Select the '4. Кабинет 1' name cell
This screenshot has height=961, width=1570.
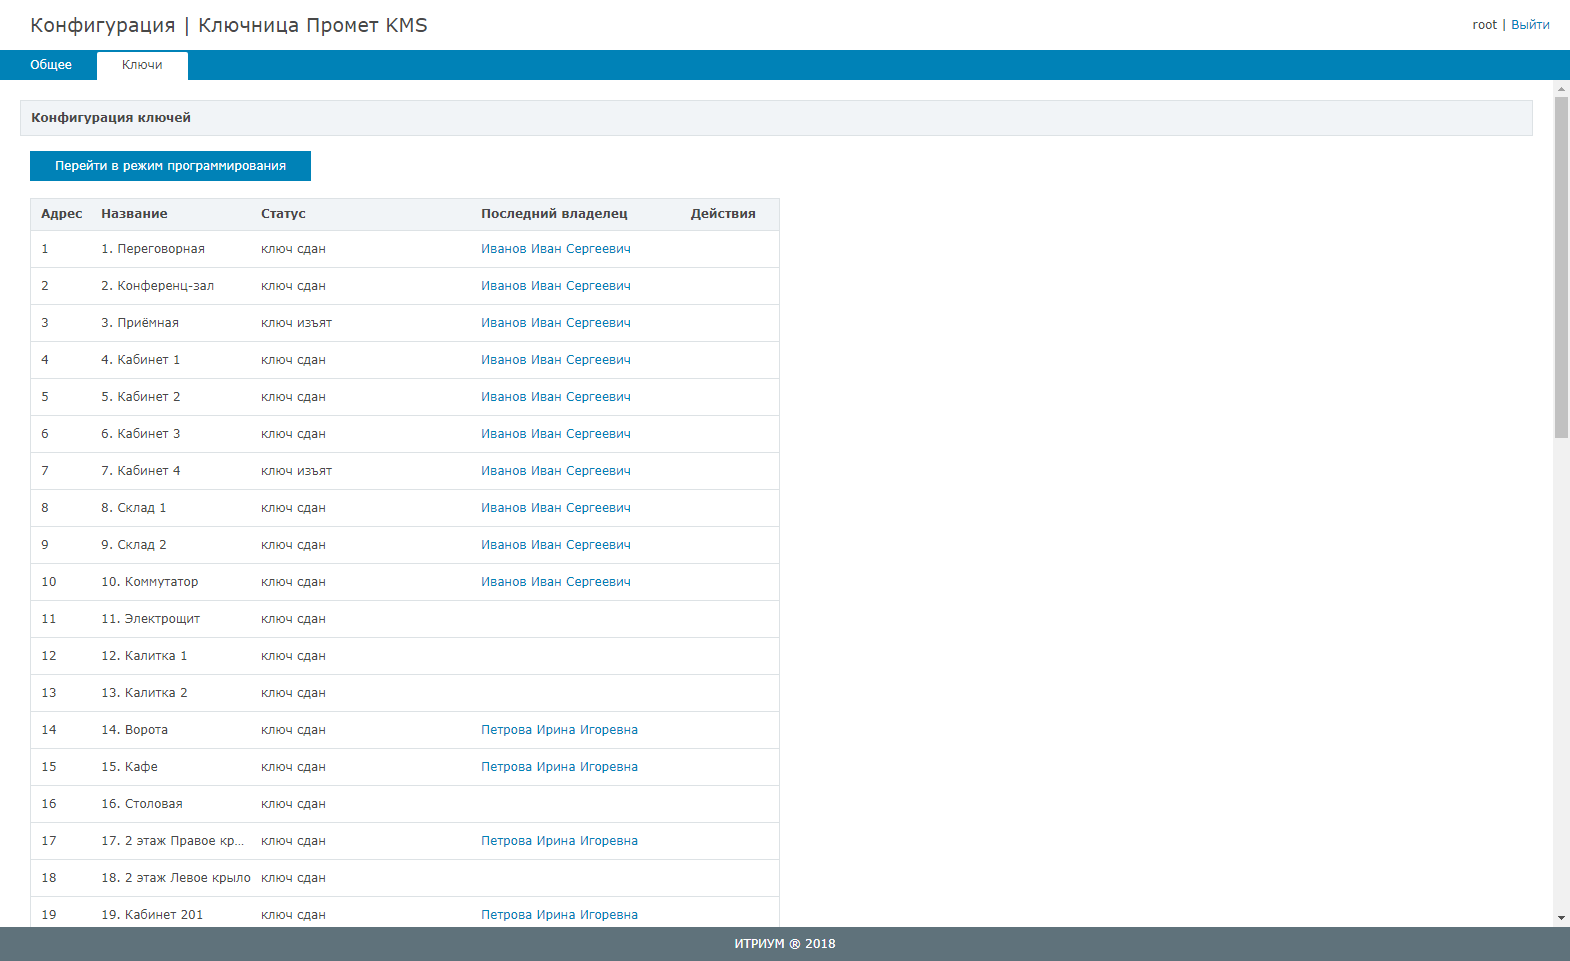(x=140, y=360)
